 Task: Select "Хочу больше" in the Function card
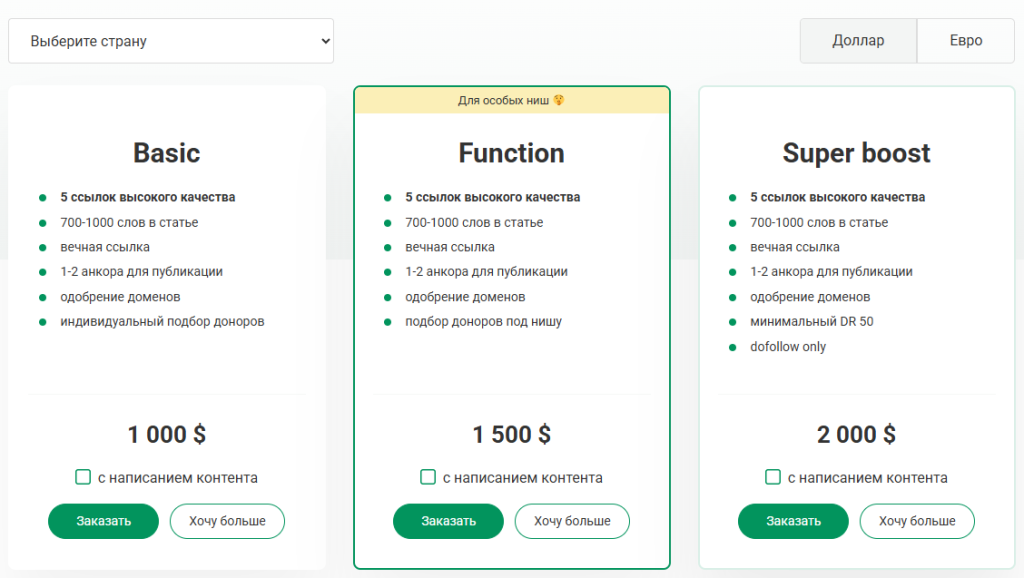pos(572,521)
